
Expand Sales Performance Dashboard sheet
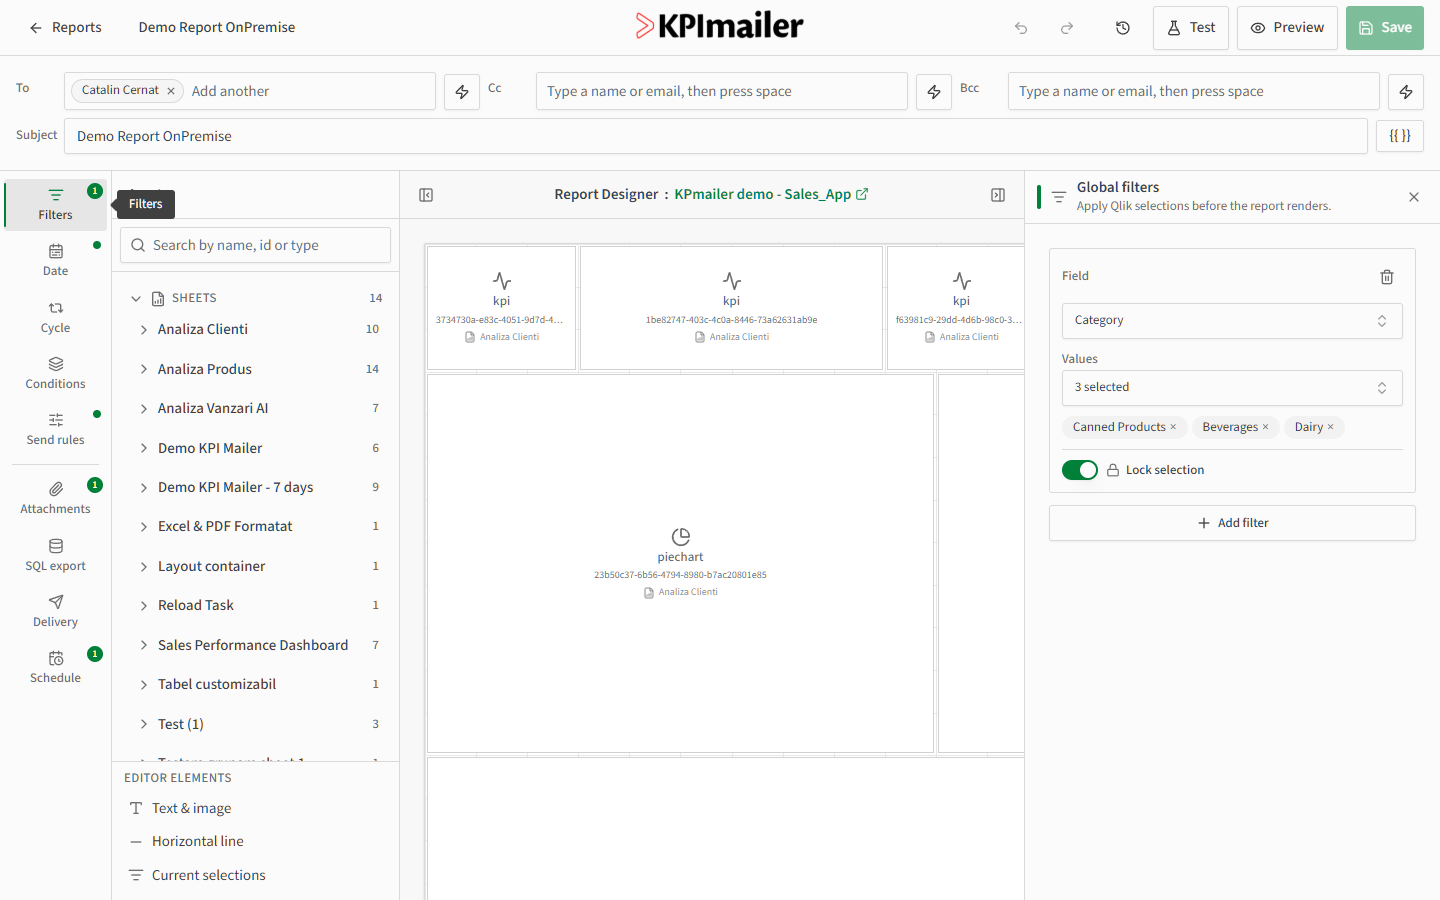click(144, 646)
